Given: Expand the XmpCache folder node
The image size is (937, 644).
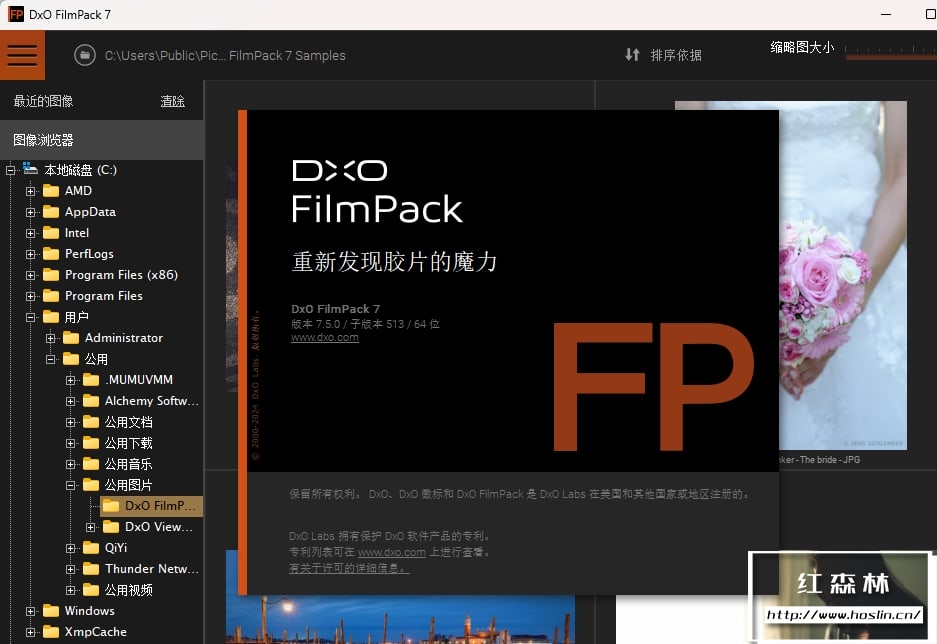Looking at the screenshot, I should point(30,632).
